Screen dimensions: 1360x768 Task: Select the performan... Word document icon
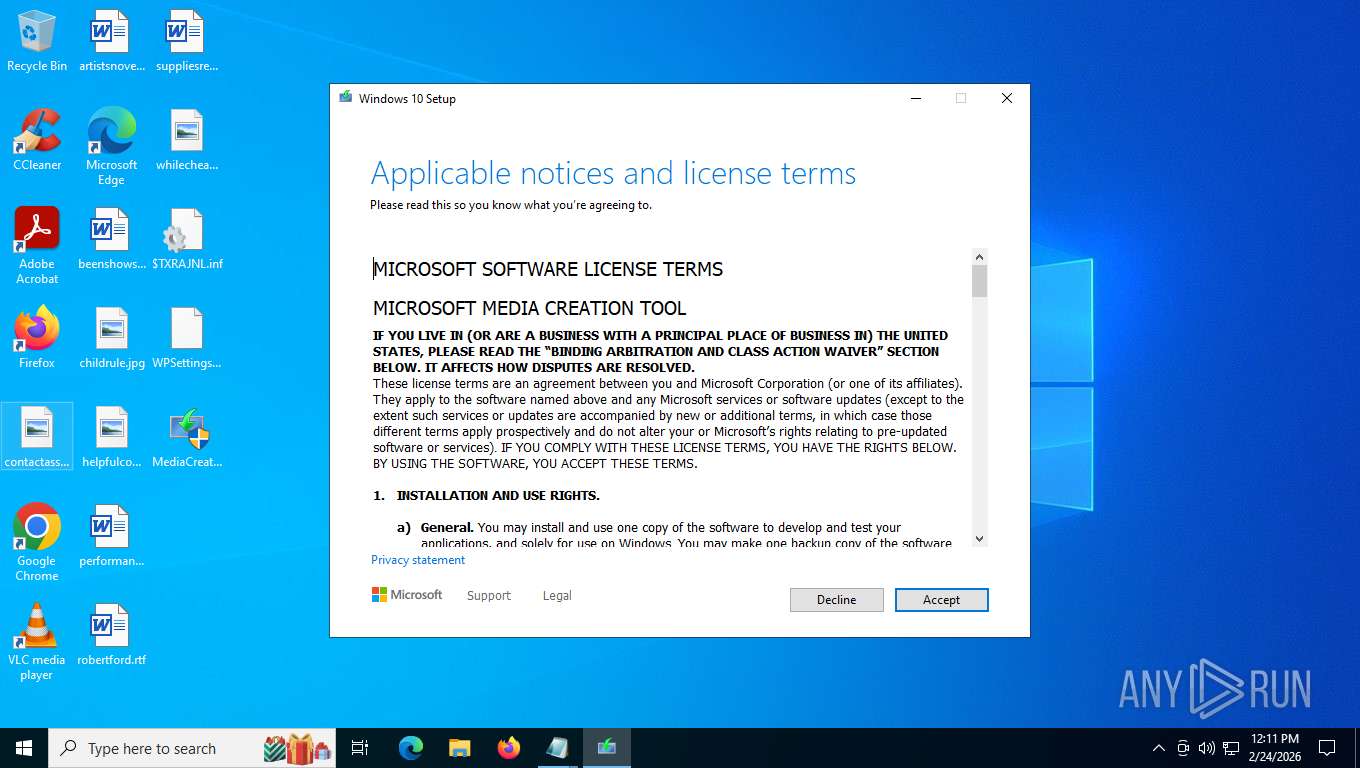pos(111,536)
